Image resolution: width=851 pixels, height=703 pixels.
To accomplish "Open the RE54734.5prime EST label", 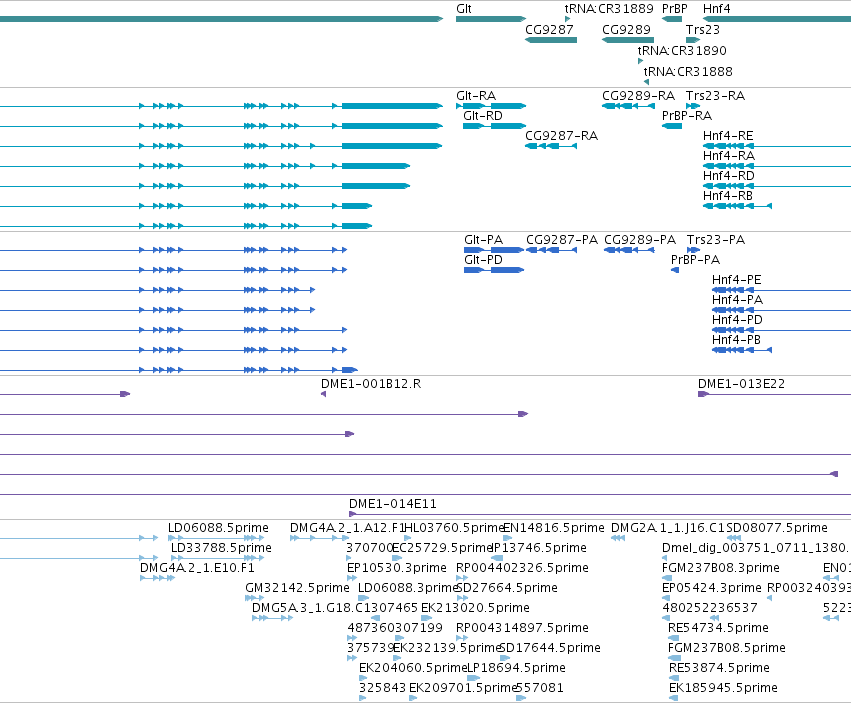I will (x=718, y=628).
